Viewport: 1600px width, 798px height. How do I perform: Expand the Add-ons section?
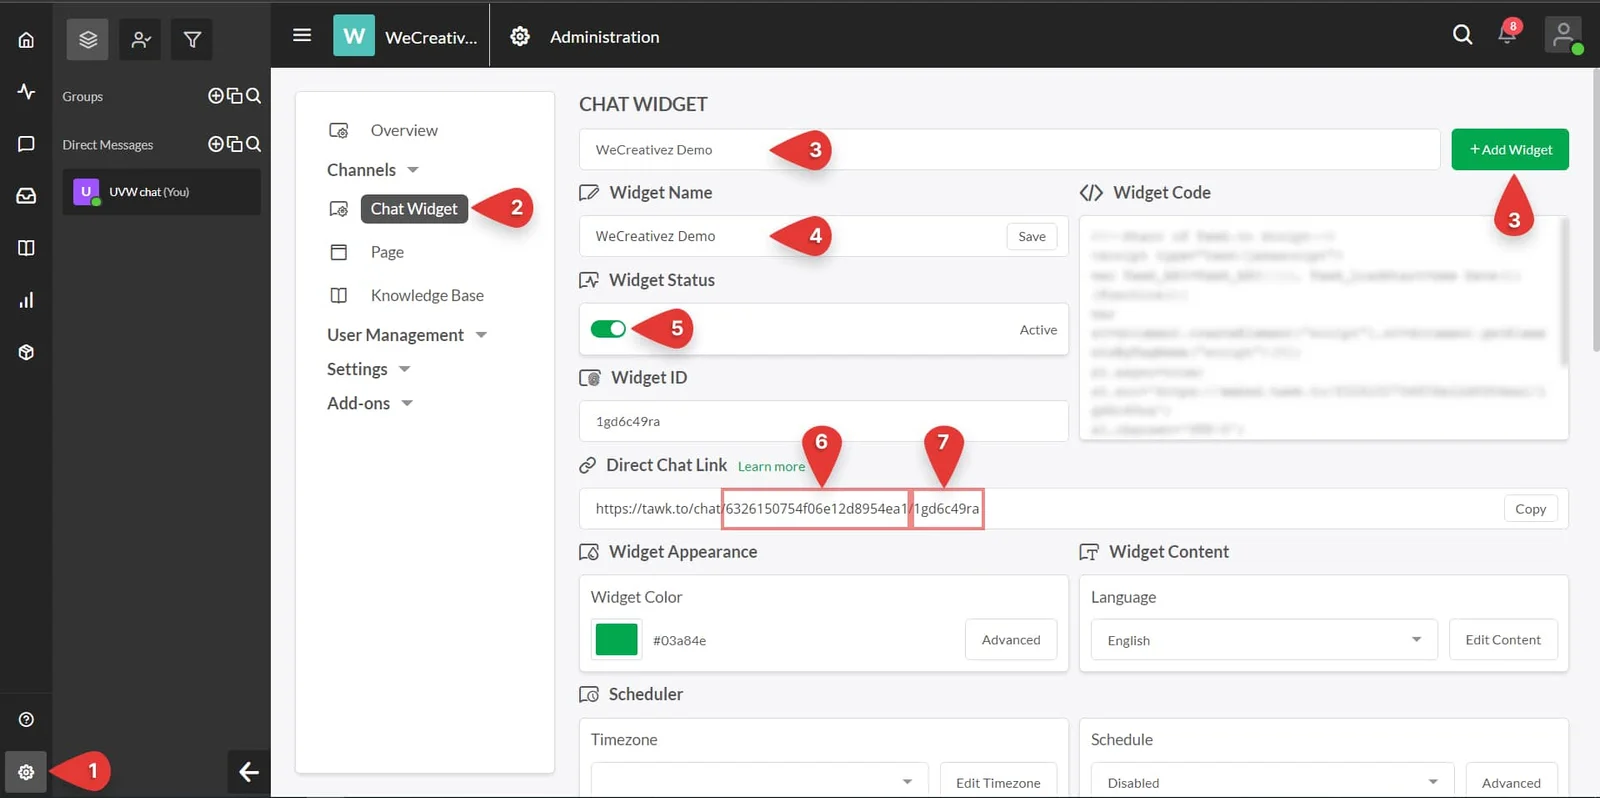tap(370, 403)
